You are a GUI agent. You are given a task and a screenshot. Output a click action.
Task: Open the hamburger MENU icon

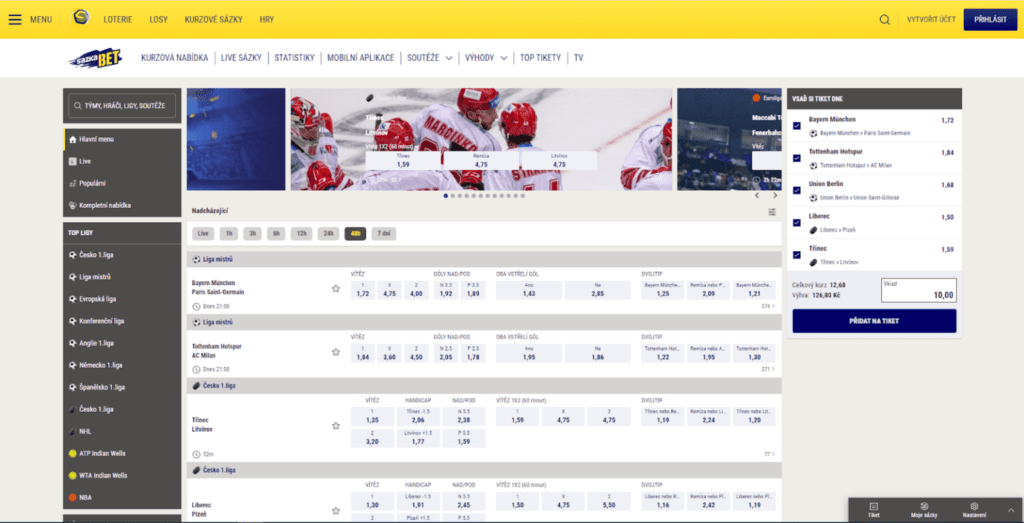point(15,19)
